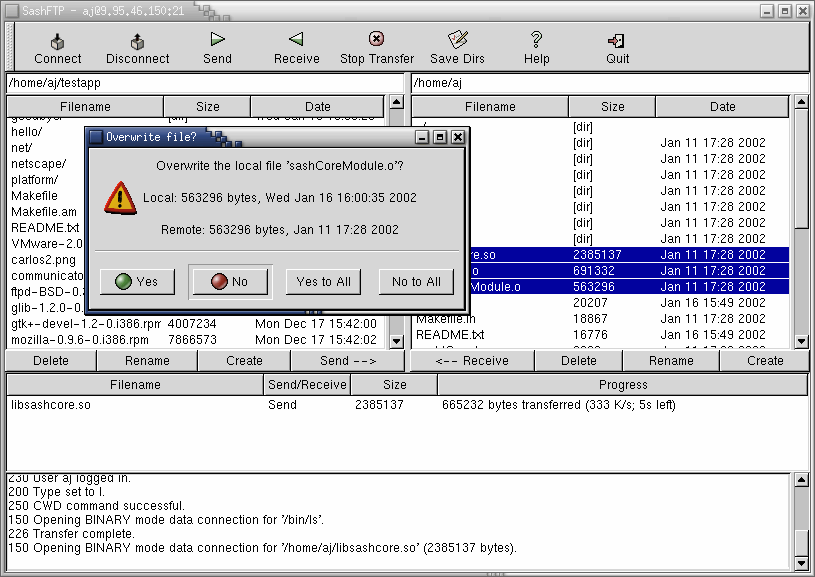Stop the current transfer from the toolbar

(376, 39)
